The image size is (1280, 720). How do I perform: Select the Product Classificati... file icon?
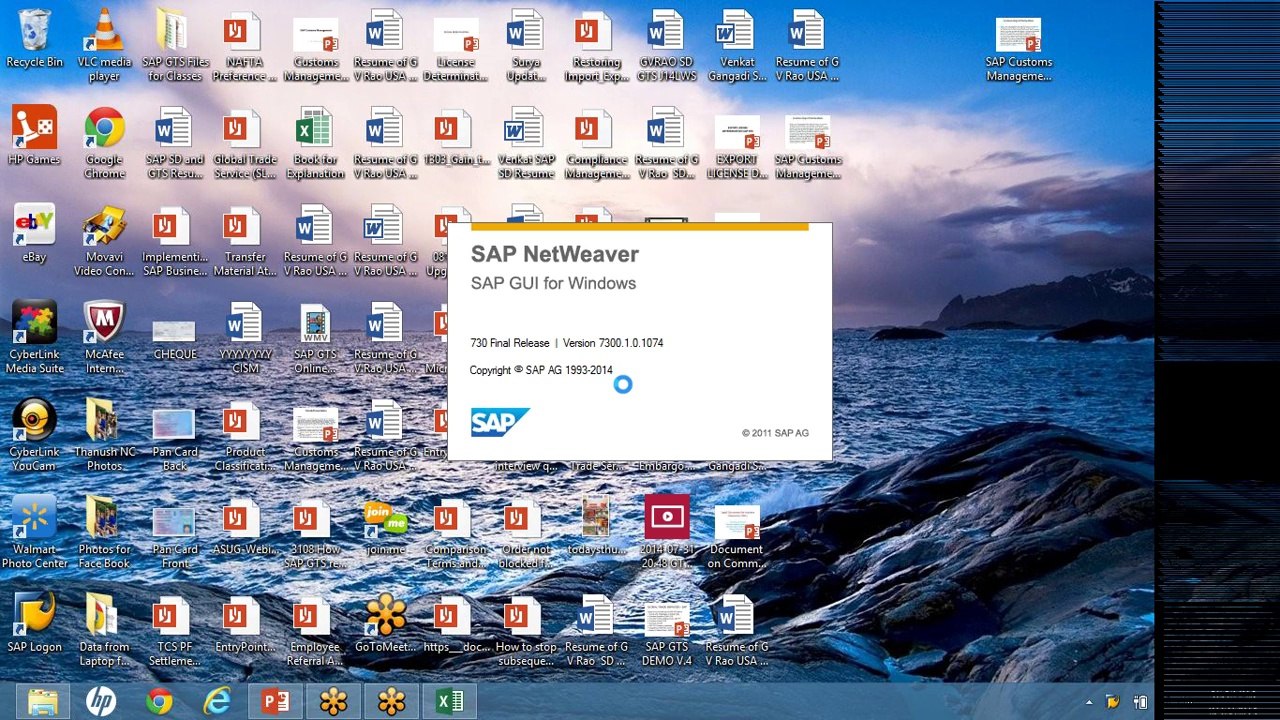[244, 436]
